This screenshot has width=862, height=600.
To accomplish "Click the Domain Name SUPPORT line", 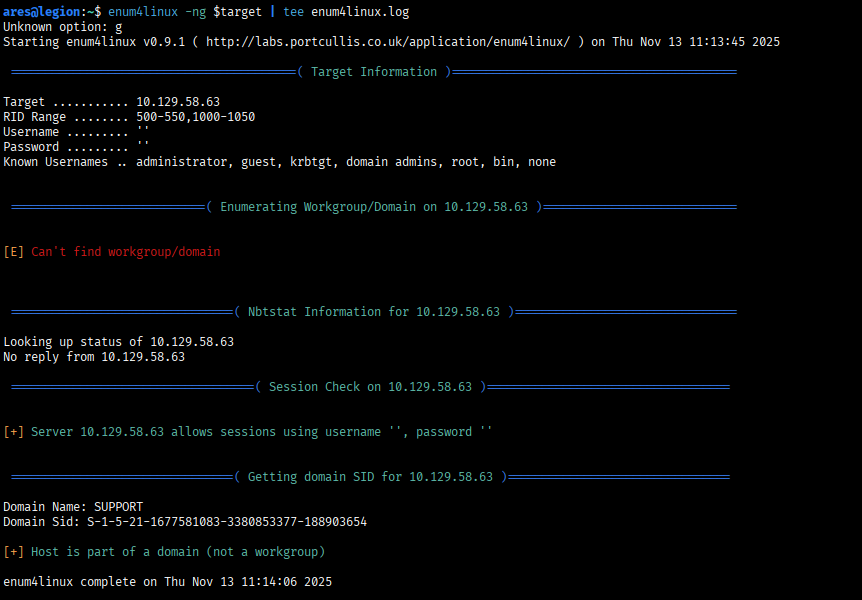I will (73, 507).
